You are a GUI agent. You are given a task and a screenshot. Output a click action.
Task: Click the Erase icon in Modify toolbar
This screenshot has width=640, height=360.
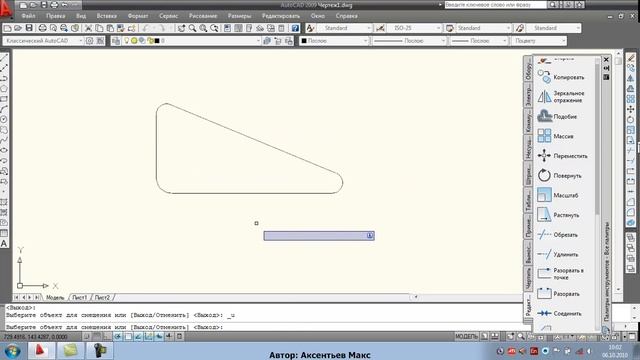(631, 58)
